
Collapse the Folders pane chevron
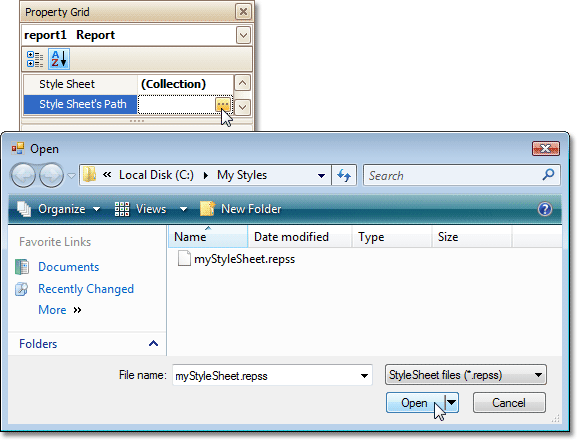[153, 344]
